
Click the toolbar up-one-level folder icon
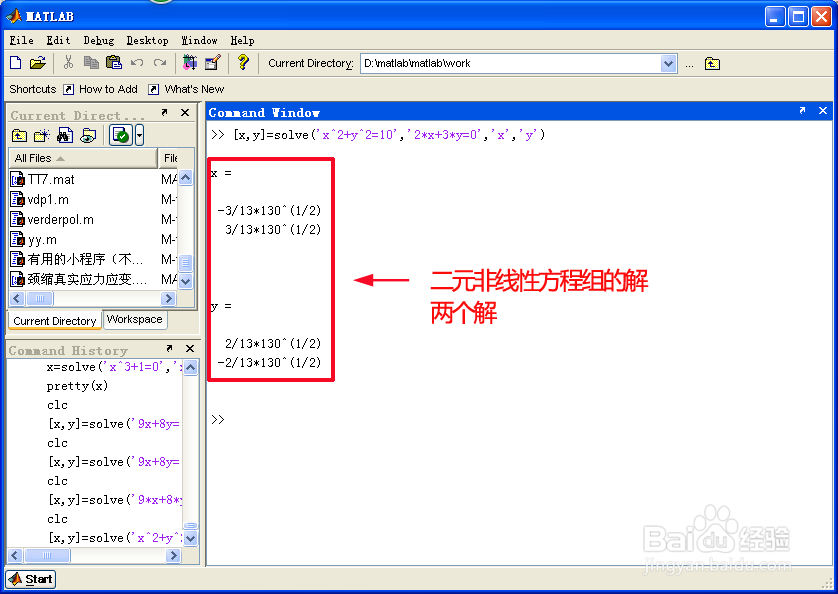[712, 64]
